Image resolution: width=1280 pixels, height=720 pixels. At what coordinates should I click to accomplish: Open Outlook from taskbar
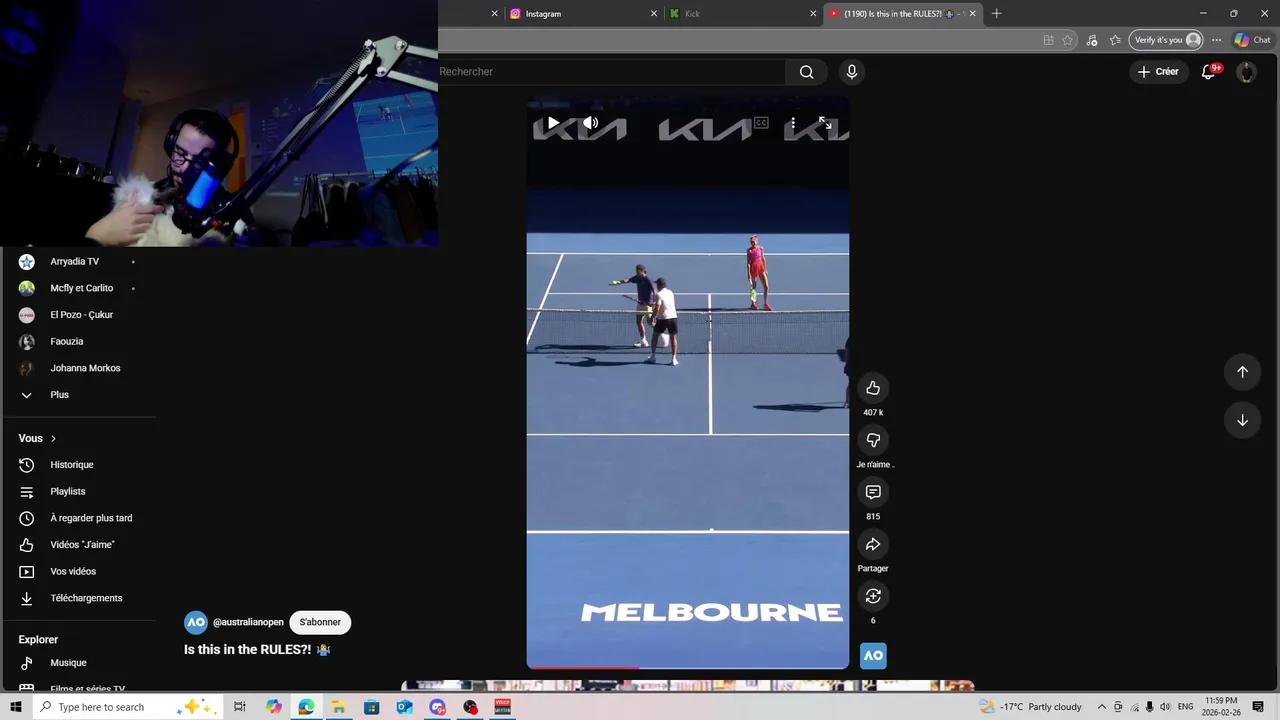pyautogui.click(x=404, y=707)
